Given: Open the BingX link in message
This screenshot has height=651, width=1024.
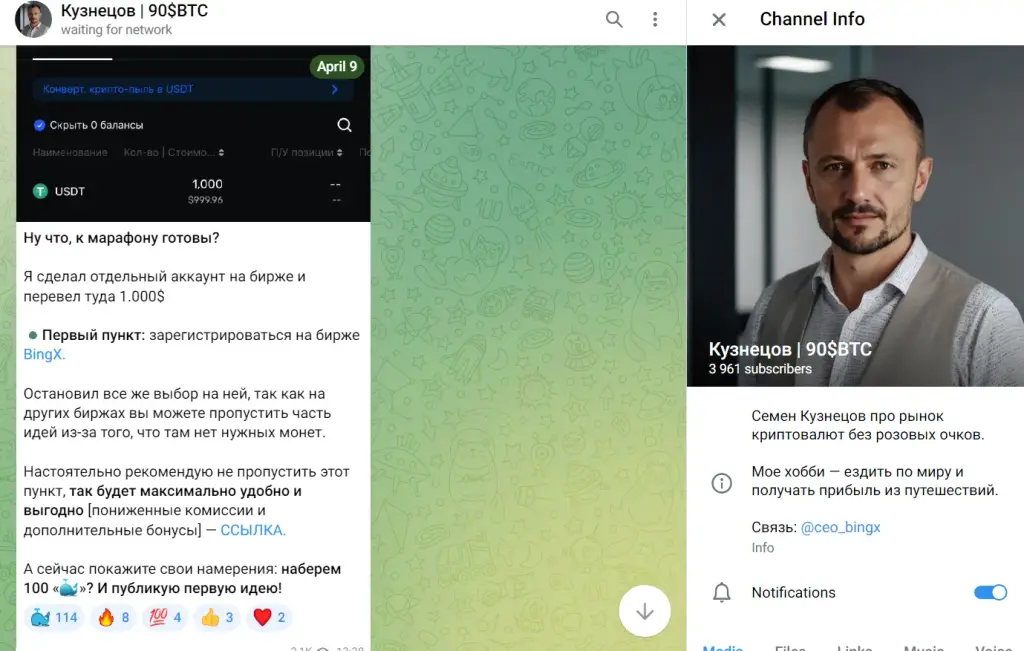Looking at the screenshot, I should [x=44, y=355].
